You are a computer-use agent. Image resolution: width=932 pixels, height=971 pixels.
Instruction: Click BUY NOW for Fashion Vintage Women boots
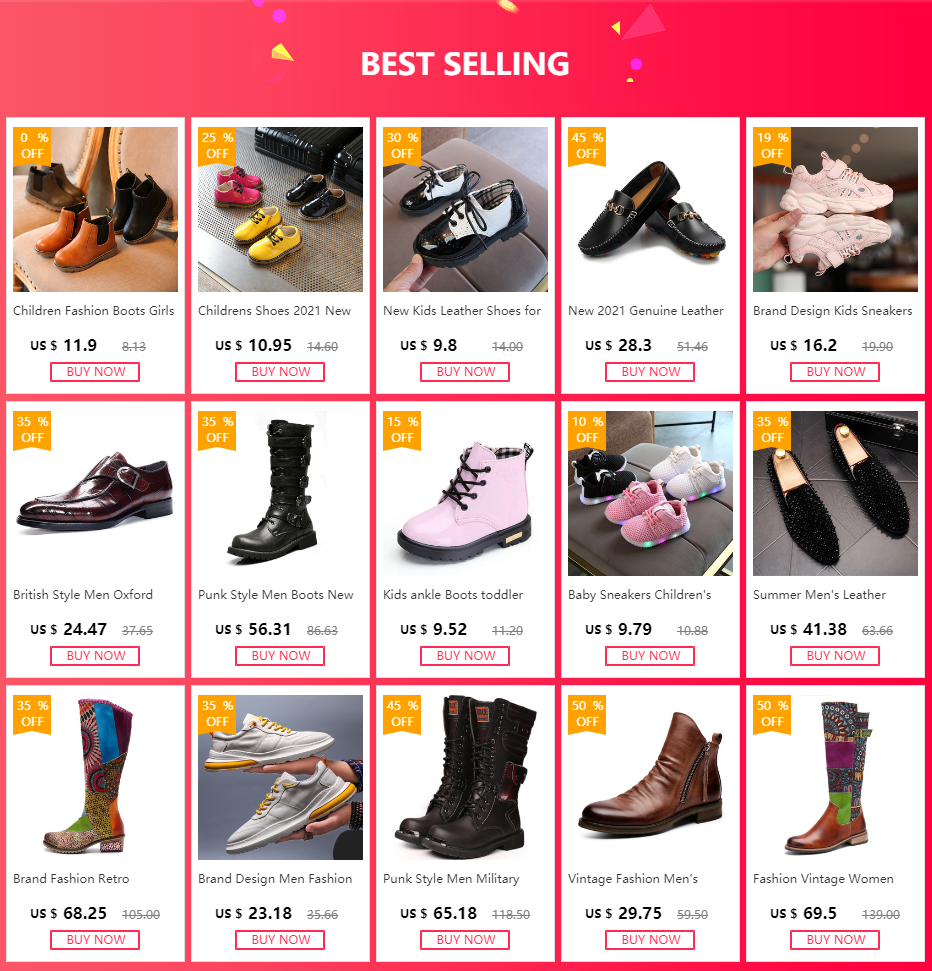[835, 939]
